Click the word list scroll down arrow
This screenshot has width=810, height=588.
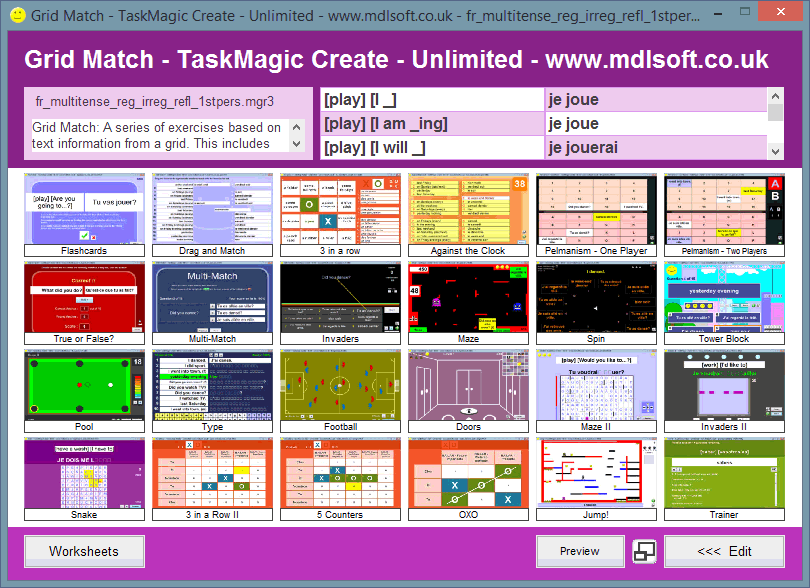pyautogui.click(x=775, y=151)
